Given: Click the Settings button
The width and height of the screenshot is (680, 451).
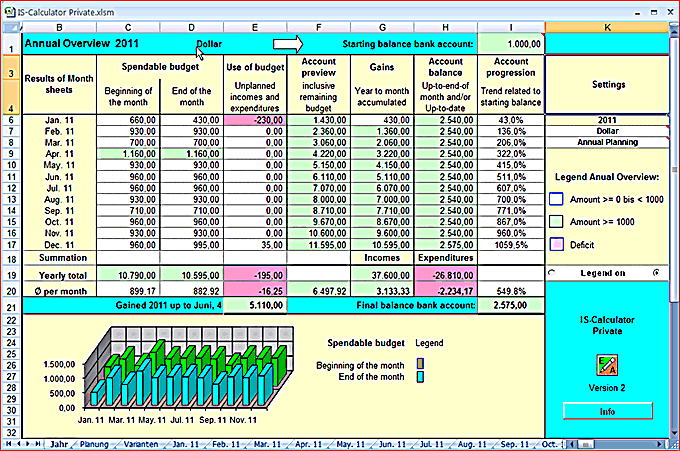Looking at the screenshot, I should [608, 85].
